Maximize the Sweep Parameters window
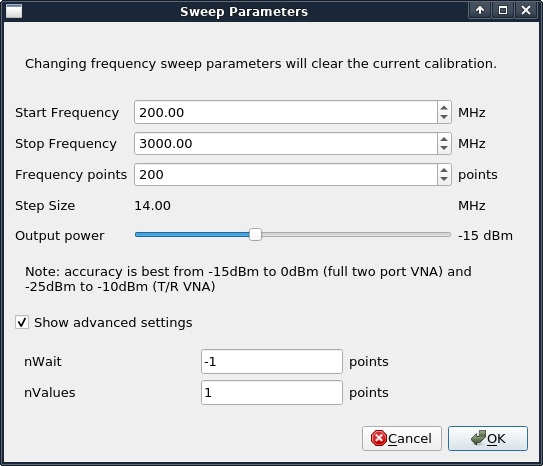This screenshot has height=466, width=543. pos(503,10)
